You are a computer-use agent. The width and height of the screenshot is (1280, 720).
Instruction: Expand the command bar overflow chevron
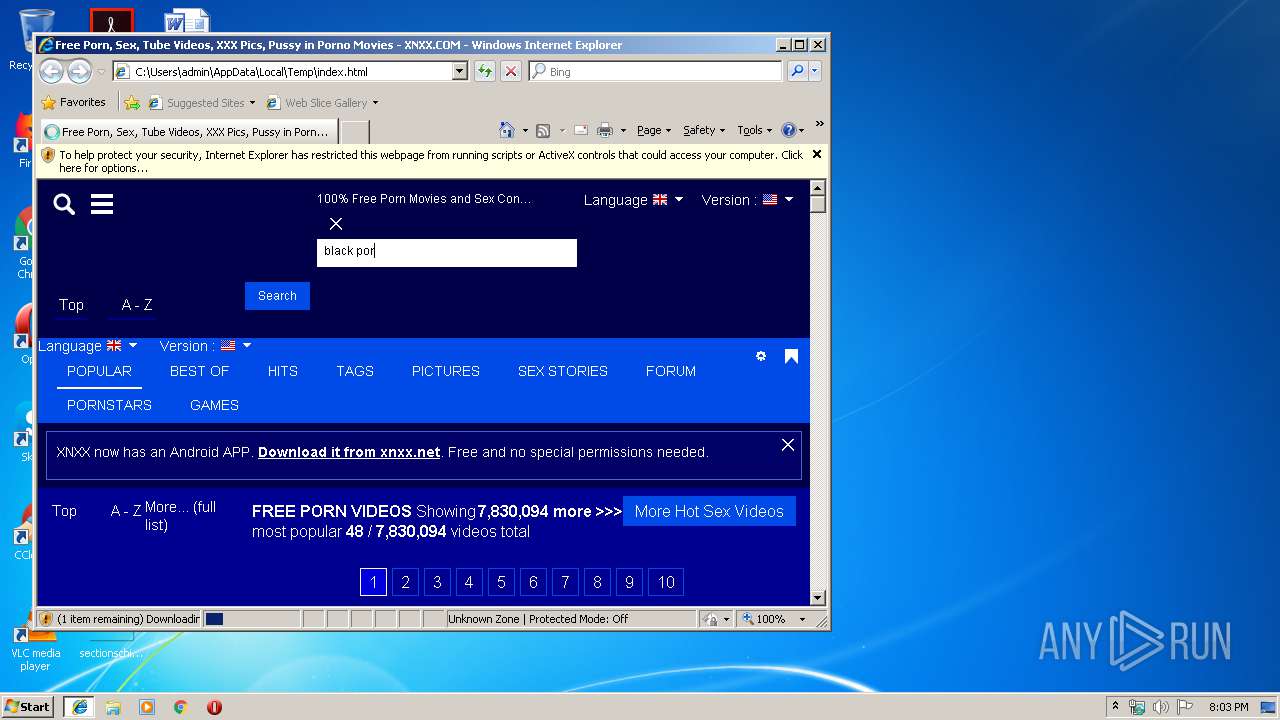tap(819, 125)
